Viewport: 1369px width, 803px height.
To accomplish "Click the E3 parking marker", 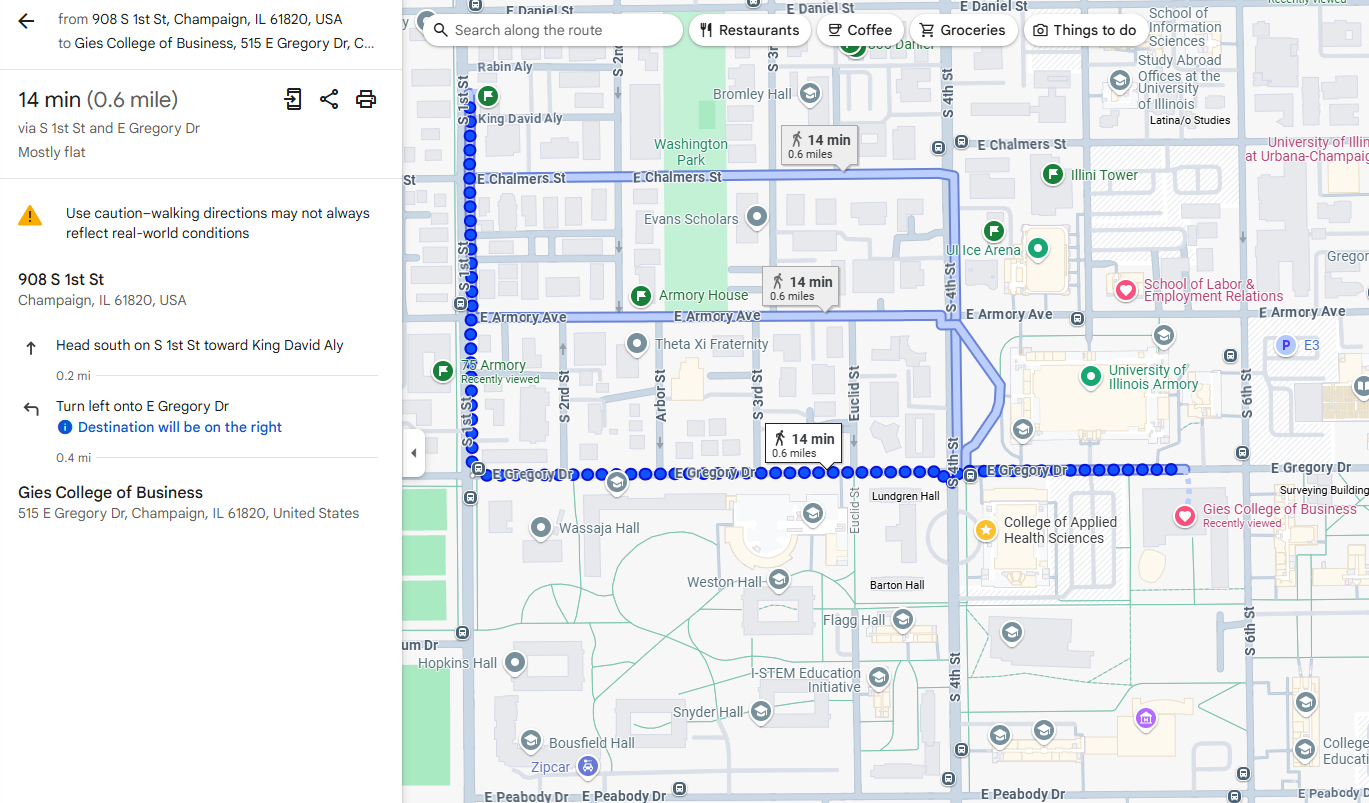I will pyautogui.click(x=1287, y=345).
